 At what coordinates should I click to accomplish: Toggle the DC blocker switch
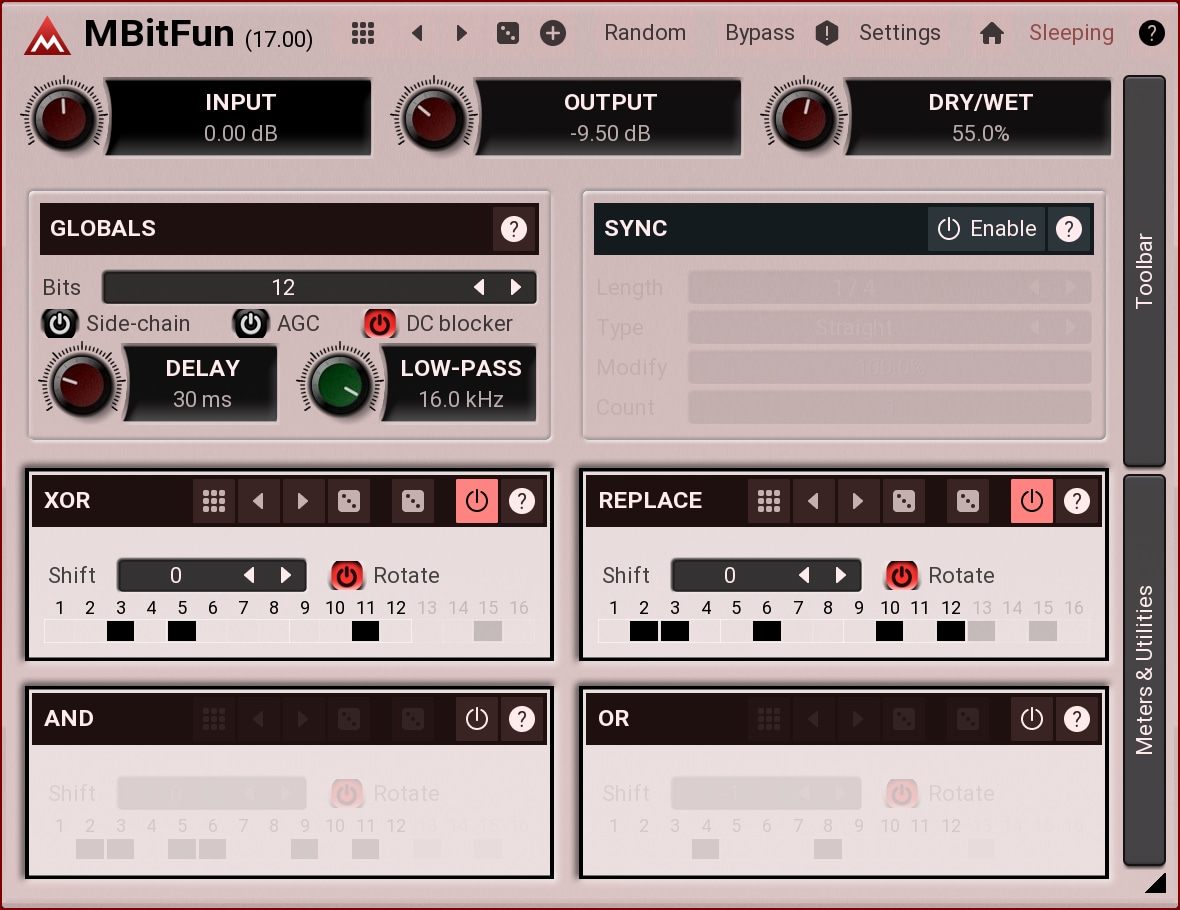[x=380, y=324]
